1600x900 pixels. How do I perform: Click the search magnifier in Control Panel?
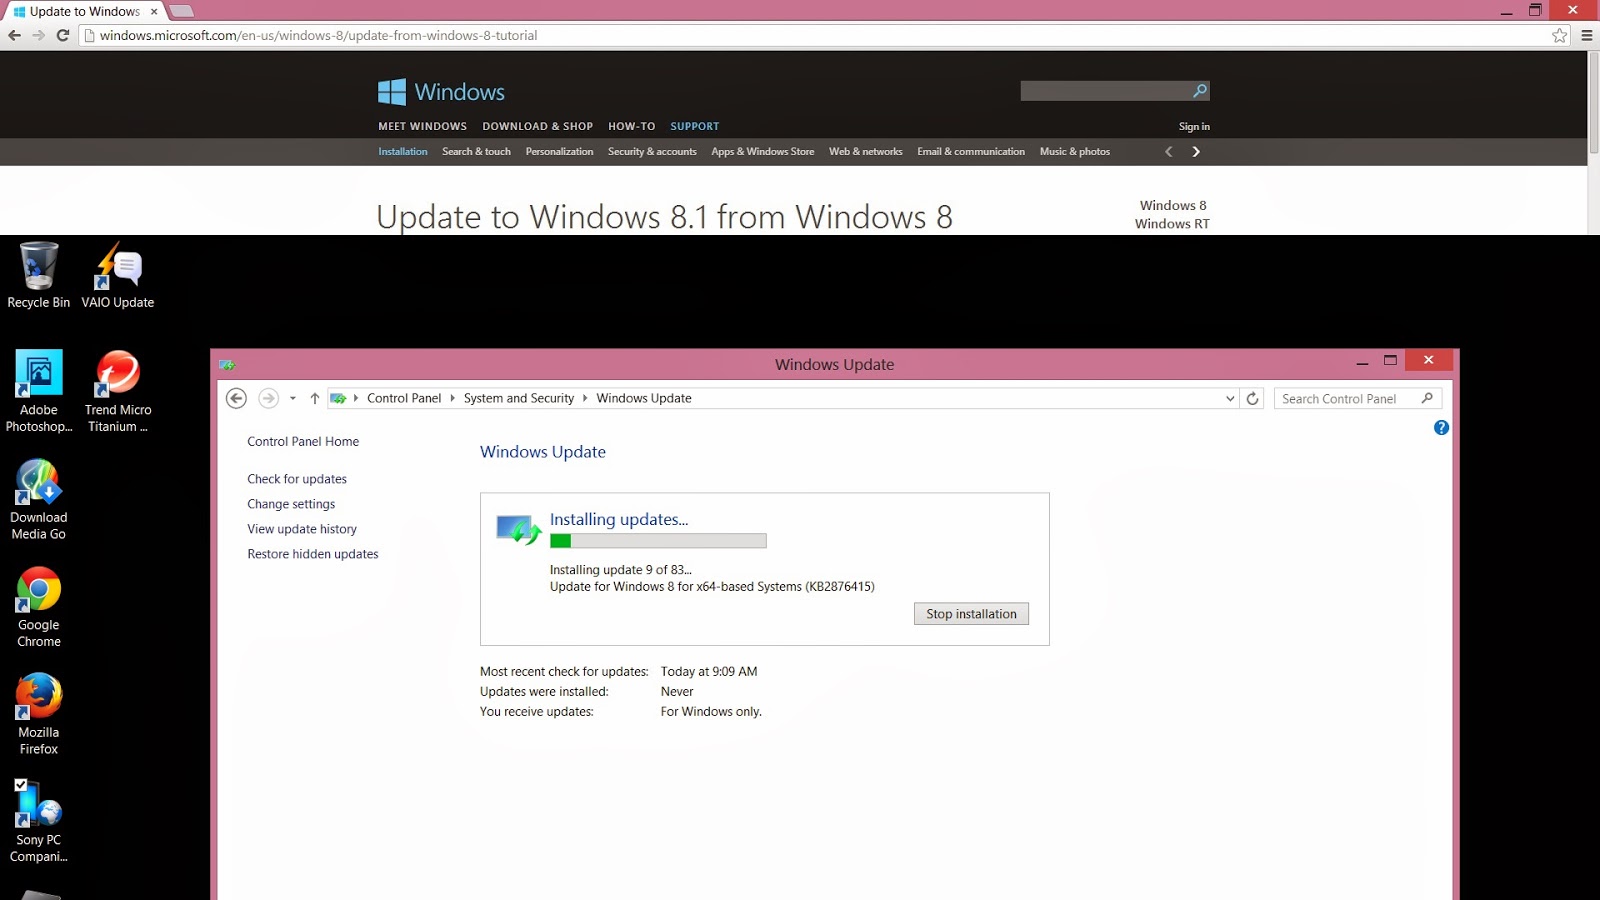[1427, 398]
